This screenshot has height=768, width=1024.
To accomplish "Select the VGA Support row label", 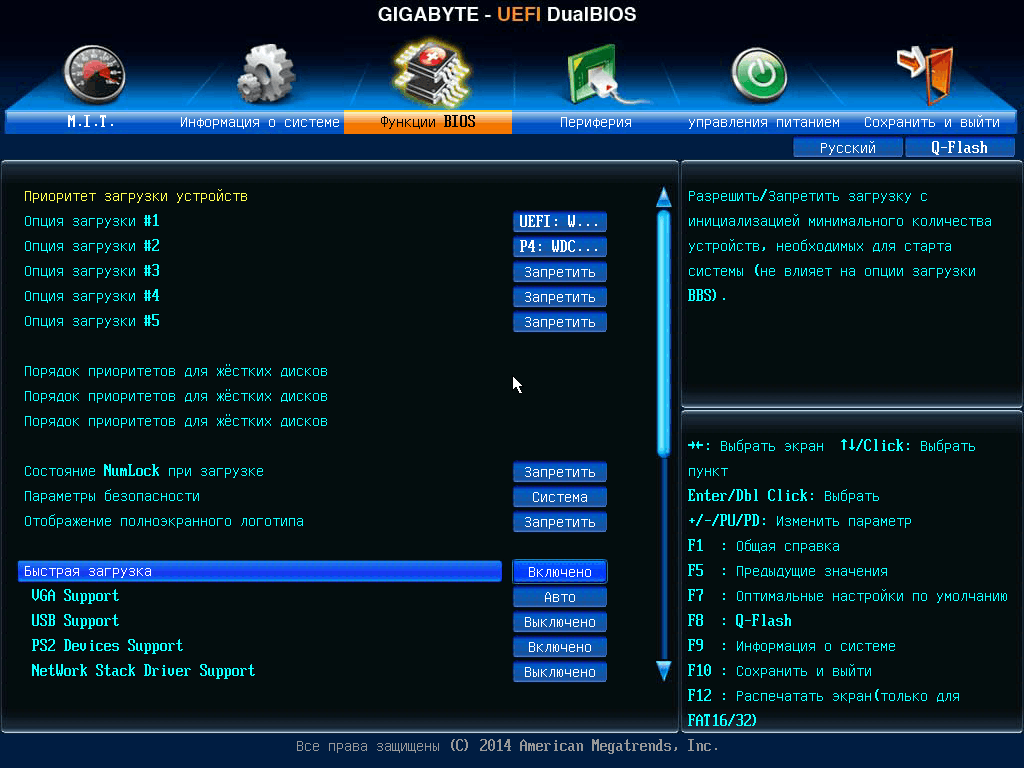I will point(75,596).
